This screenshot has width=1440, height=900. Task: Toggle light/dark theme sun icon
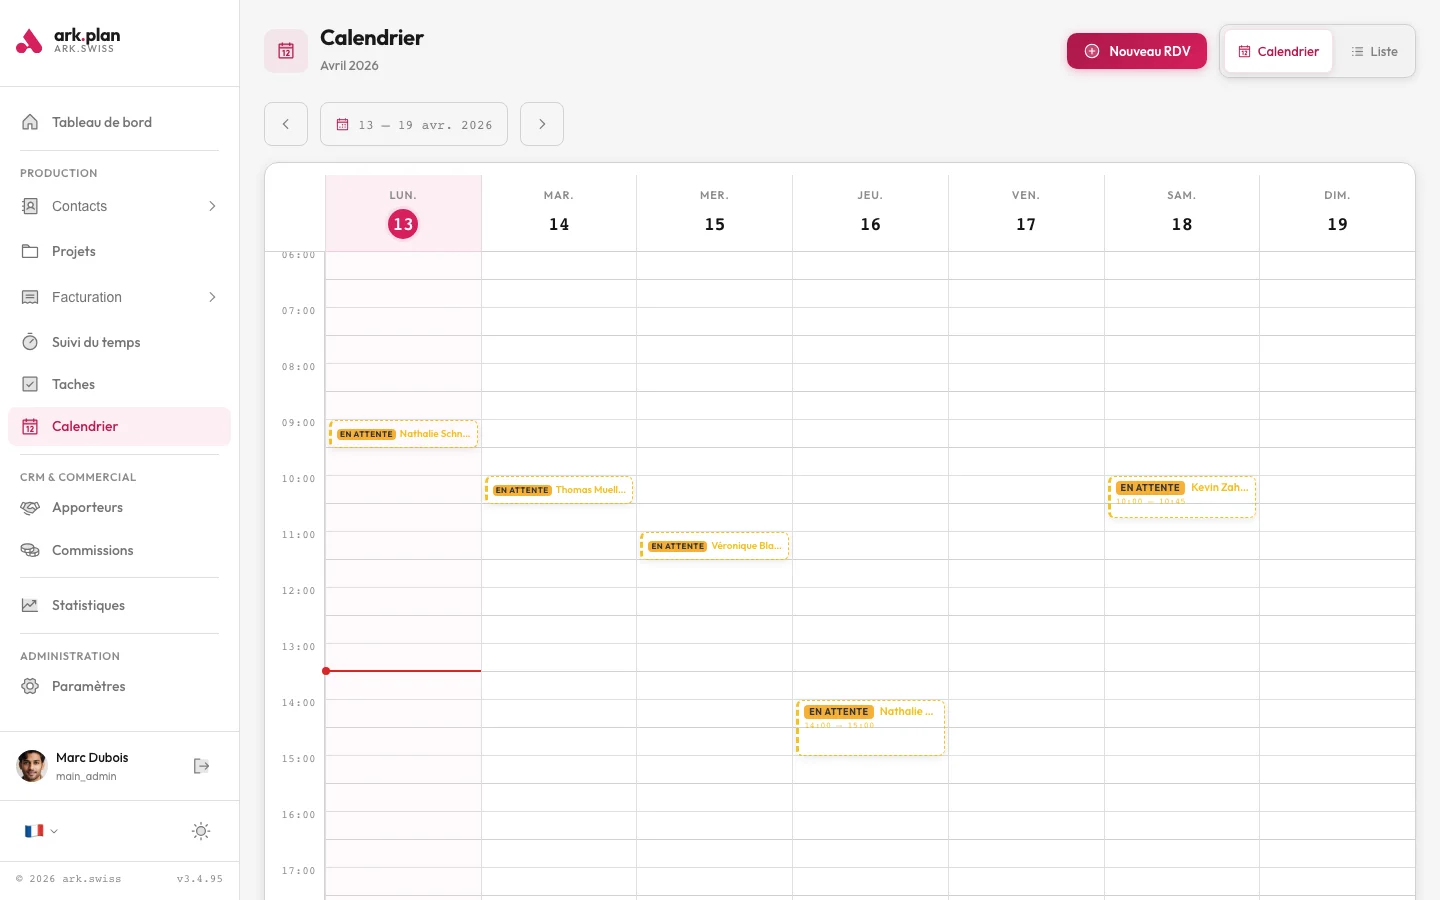point(201,831)
